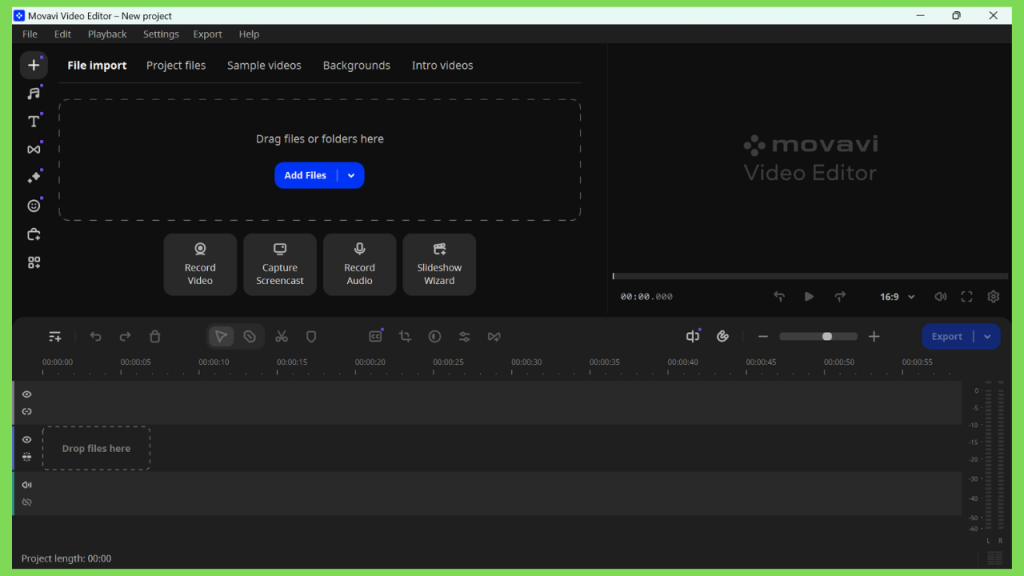Open the Sounds music note sidebar icon

pos(33,93)
